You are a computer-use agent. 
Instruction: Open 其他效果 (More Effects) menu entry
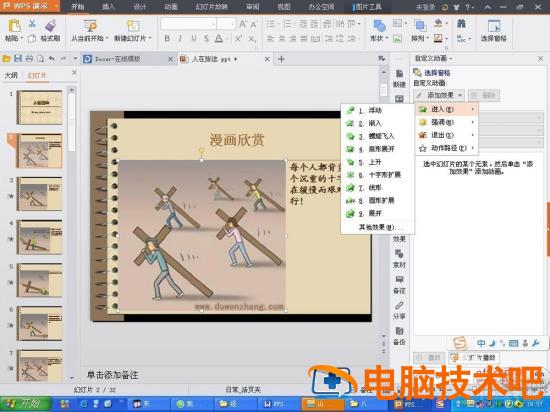pyautogui.click(x=377, y=227)
